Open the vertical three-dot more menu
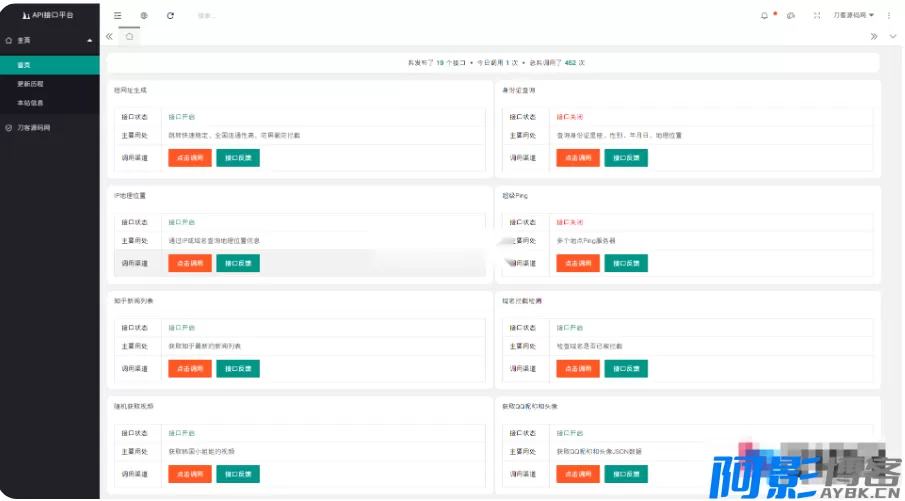This screenshot has width=905, height=501. 889,15
